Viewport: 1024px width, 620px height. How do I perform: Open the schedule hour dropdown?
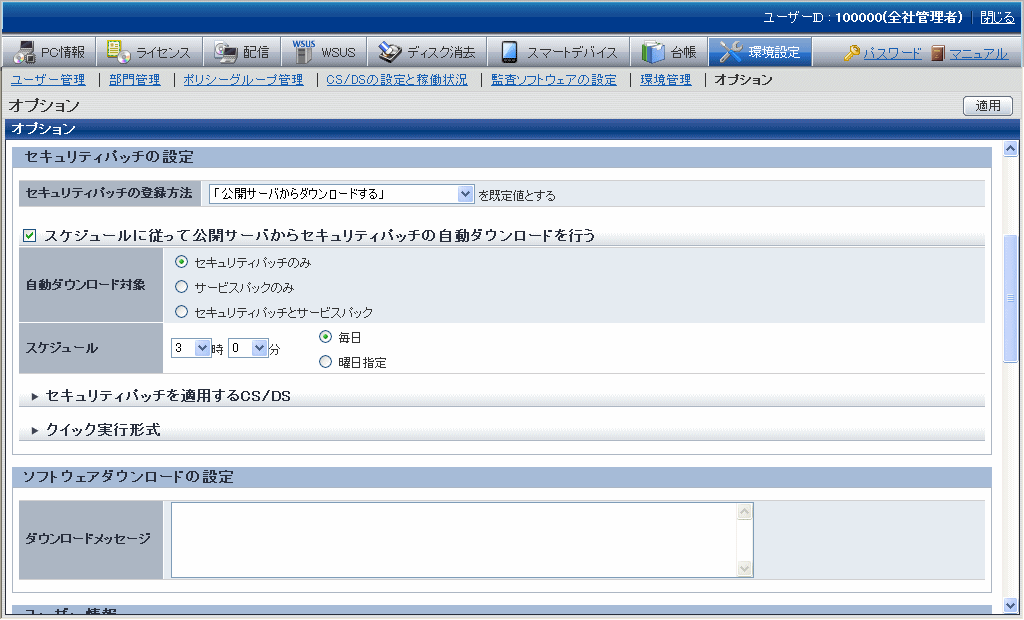click(191, 348)
